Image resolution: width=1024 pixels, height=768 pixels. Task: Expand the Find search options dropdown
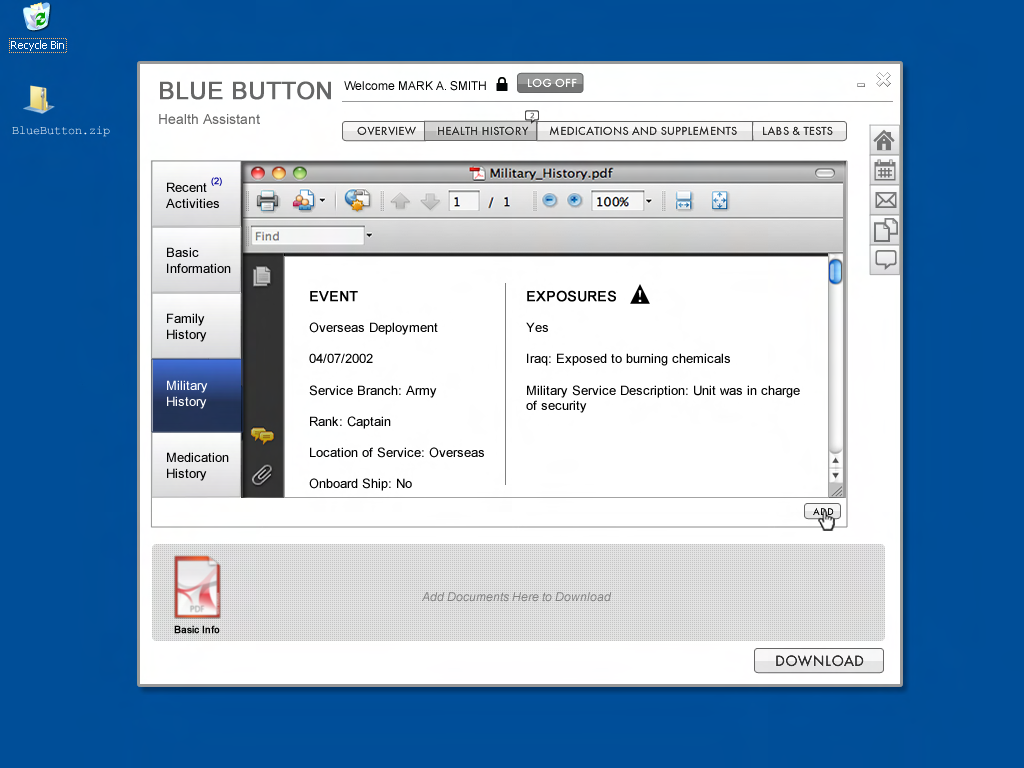coord(369,235)
